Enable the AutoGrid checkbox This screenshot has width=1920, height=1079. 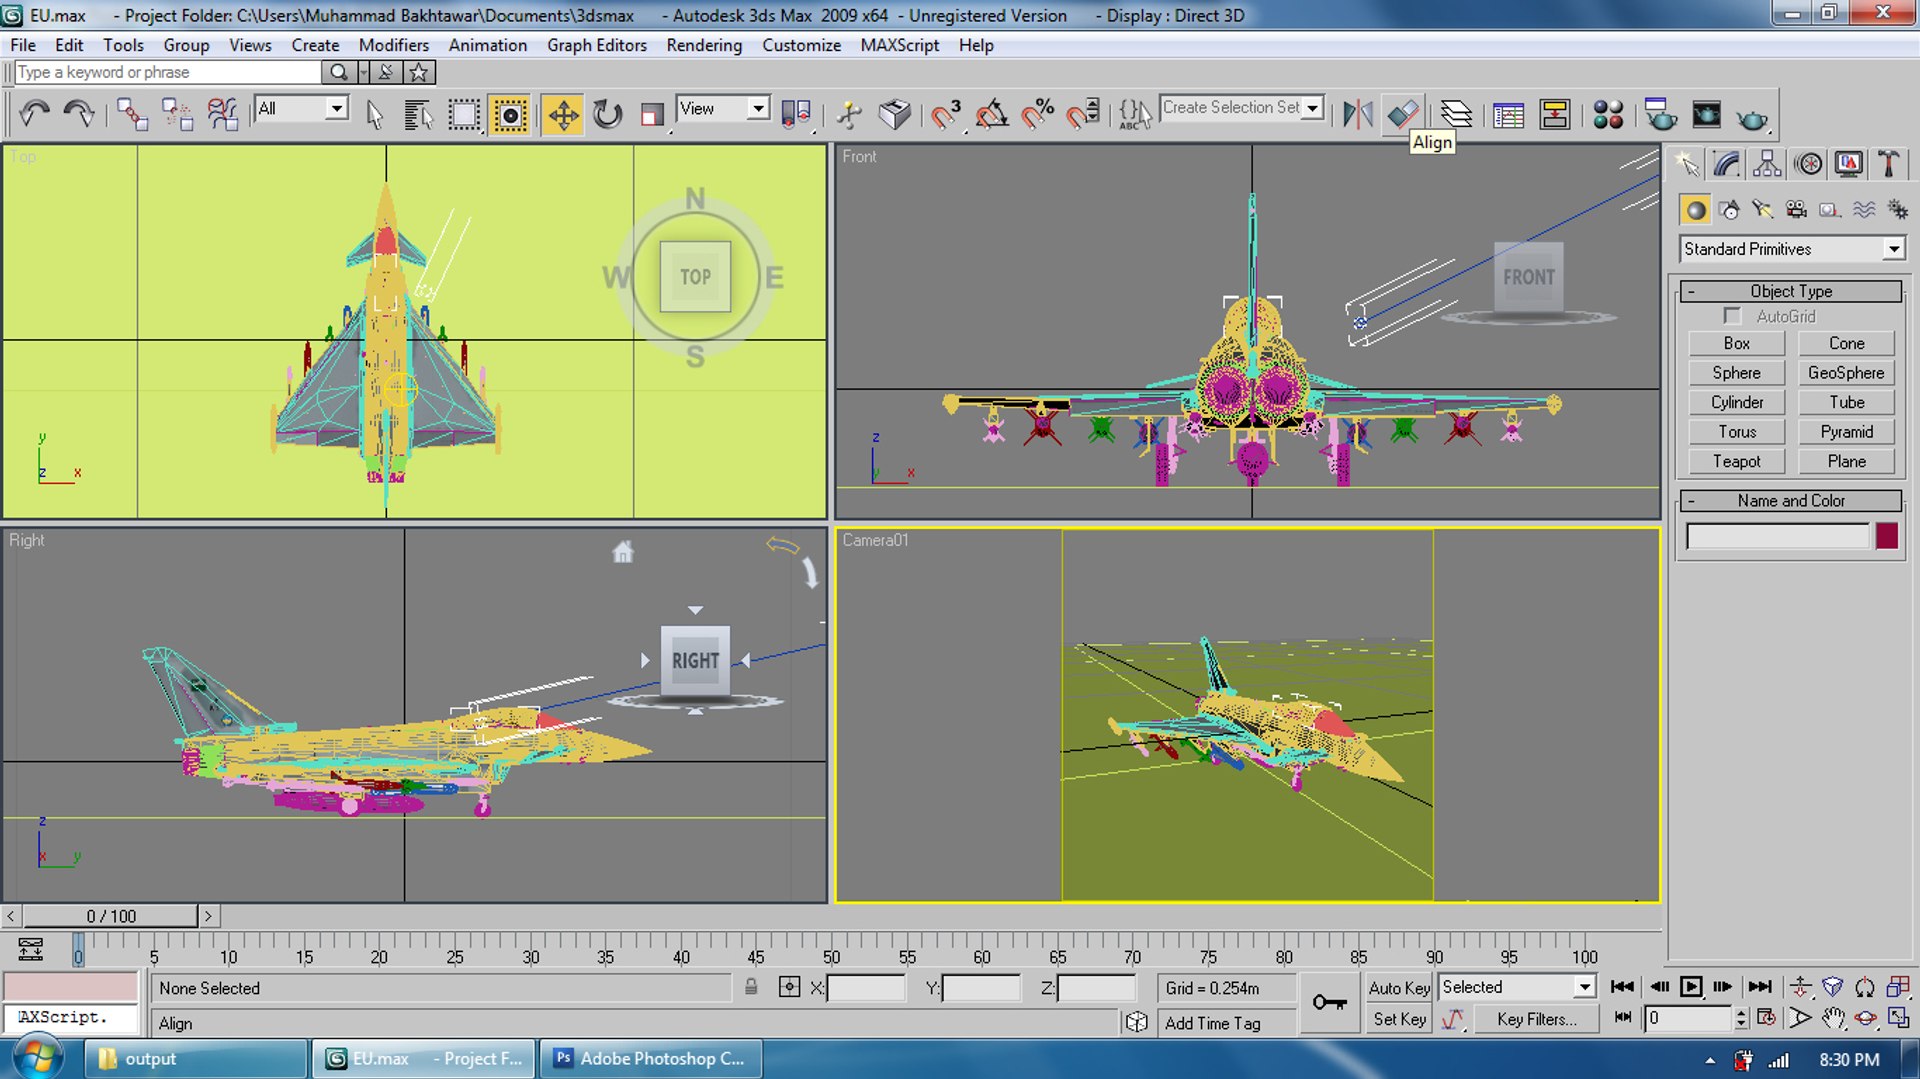point(1732,316)
